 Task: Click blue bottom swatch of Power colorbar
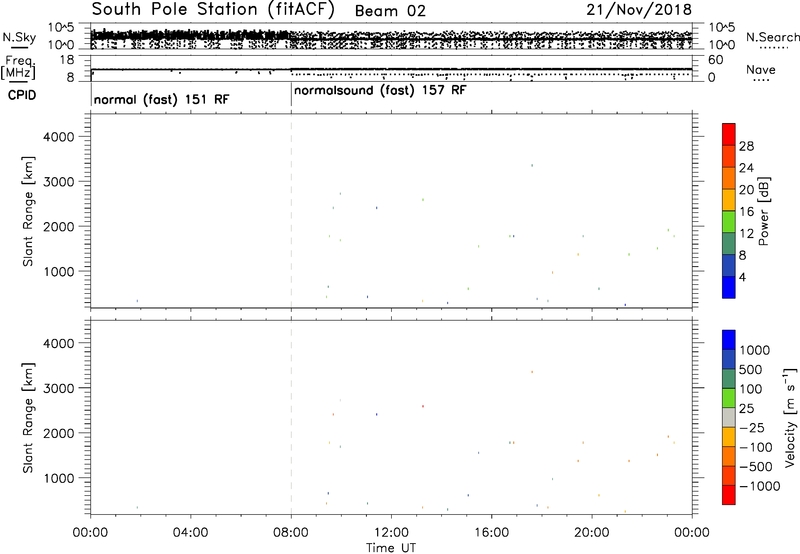tap(729, 287)
